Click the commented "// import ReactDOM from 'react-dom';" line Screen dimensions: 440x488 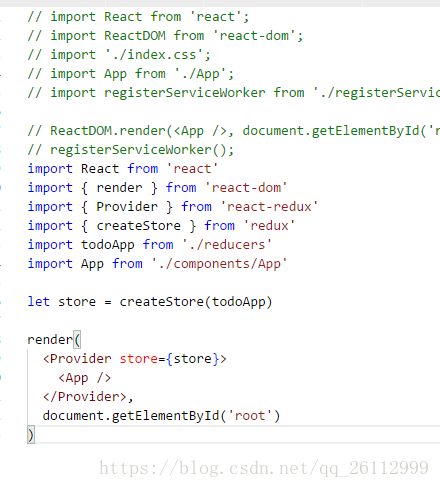(x=165, y=36)
